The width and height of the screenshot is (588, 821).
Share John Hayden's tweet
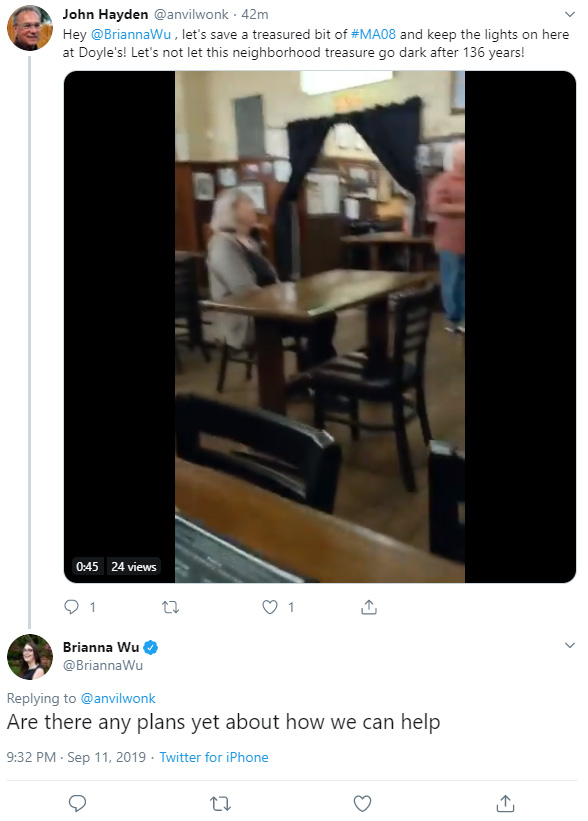(x=369, y=607)
